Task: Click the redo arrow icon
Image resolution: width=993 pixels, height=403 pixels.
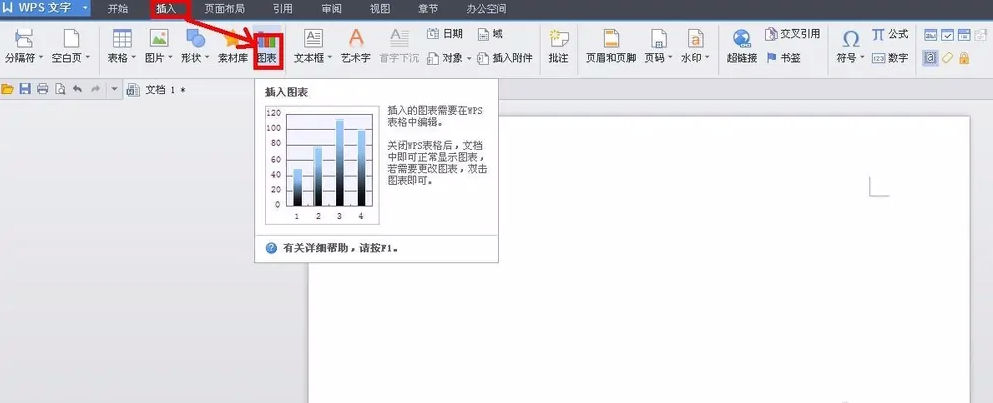Action: coord(96,89)
